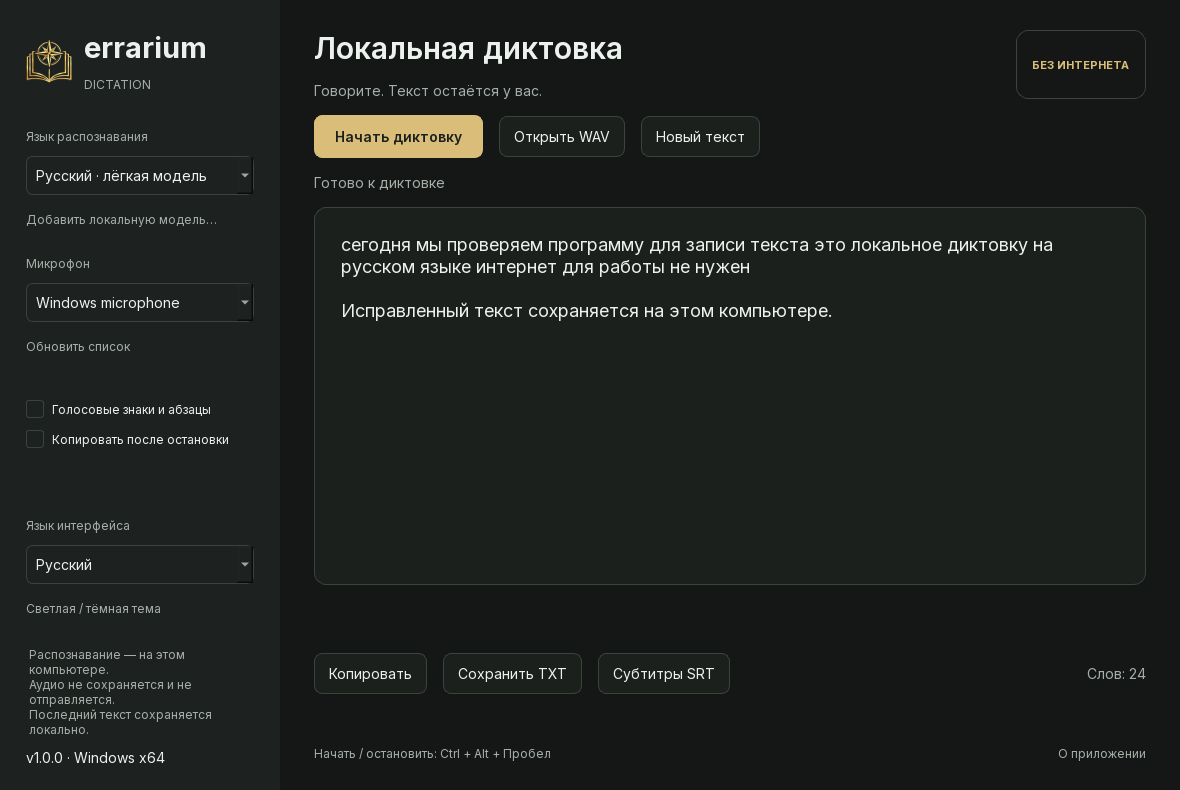Click the subtitle "Говорите. Текст остаётся у вас."
The height and width of the screenshot is (790, 1180).
click(427, 91)
